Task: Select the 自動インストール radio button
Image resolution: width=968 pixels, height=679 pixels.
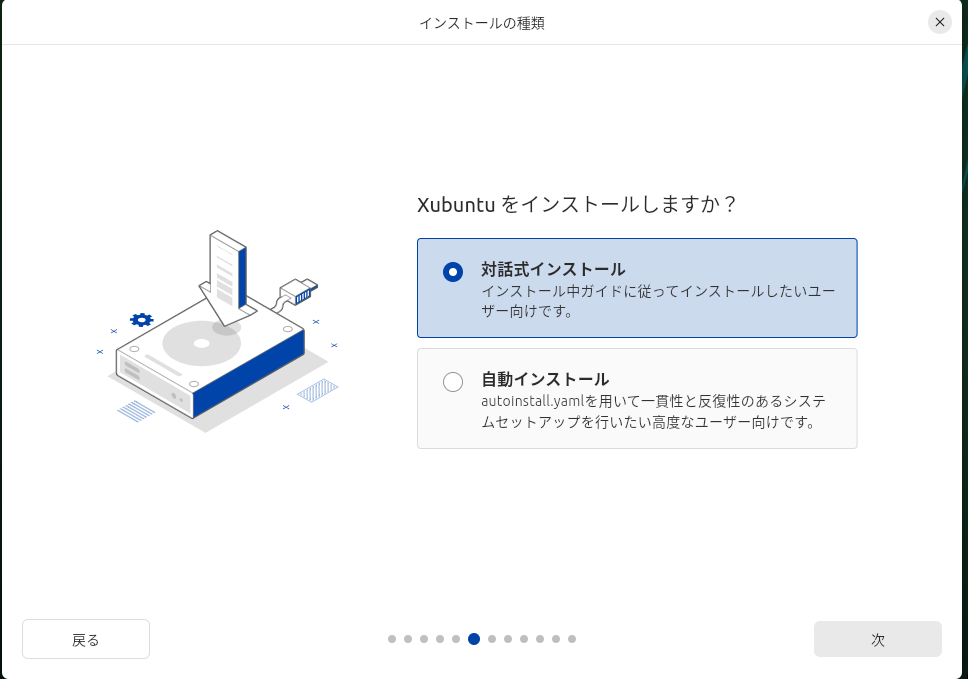Action: [x=453, y=381]
